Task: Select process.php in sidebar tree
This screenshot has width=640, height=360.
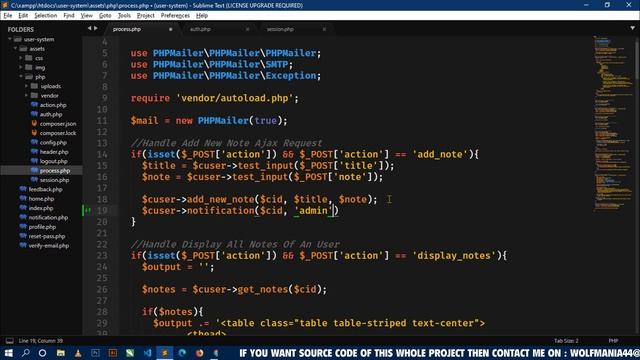Action: 55,171
